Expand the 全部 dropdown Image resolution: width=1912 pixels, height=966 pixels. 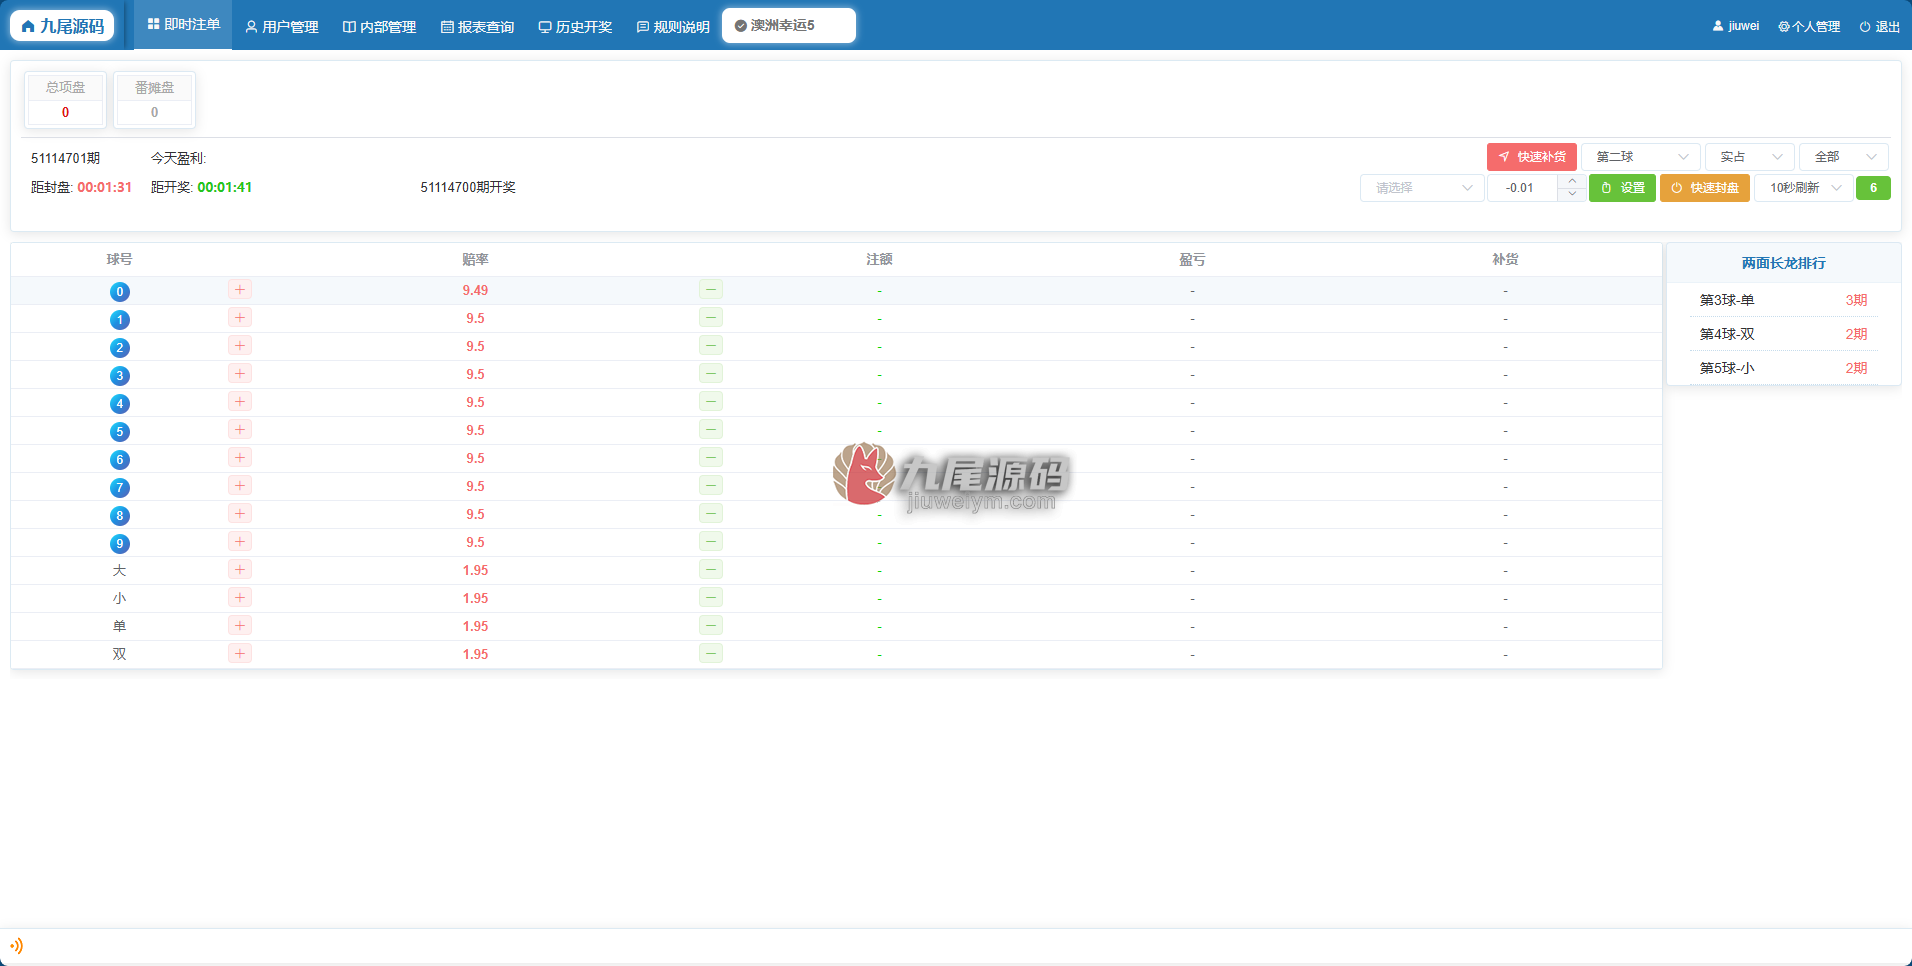pyautogui.click(x=1843, y=157)
